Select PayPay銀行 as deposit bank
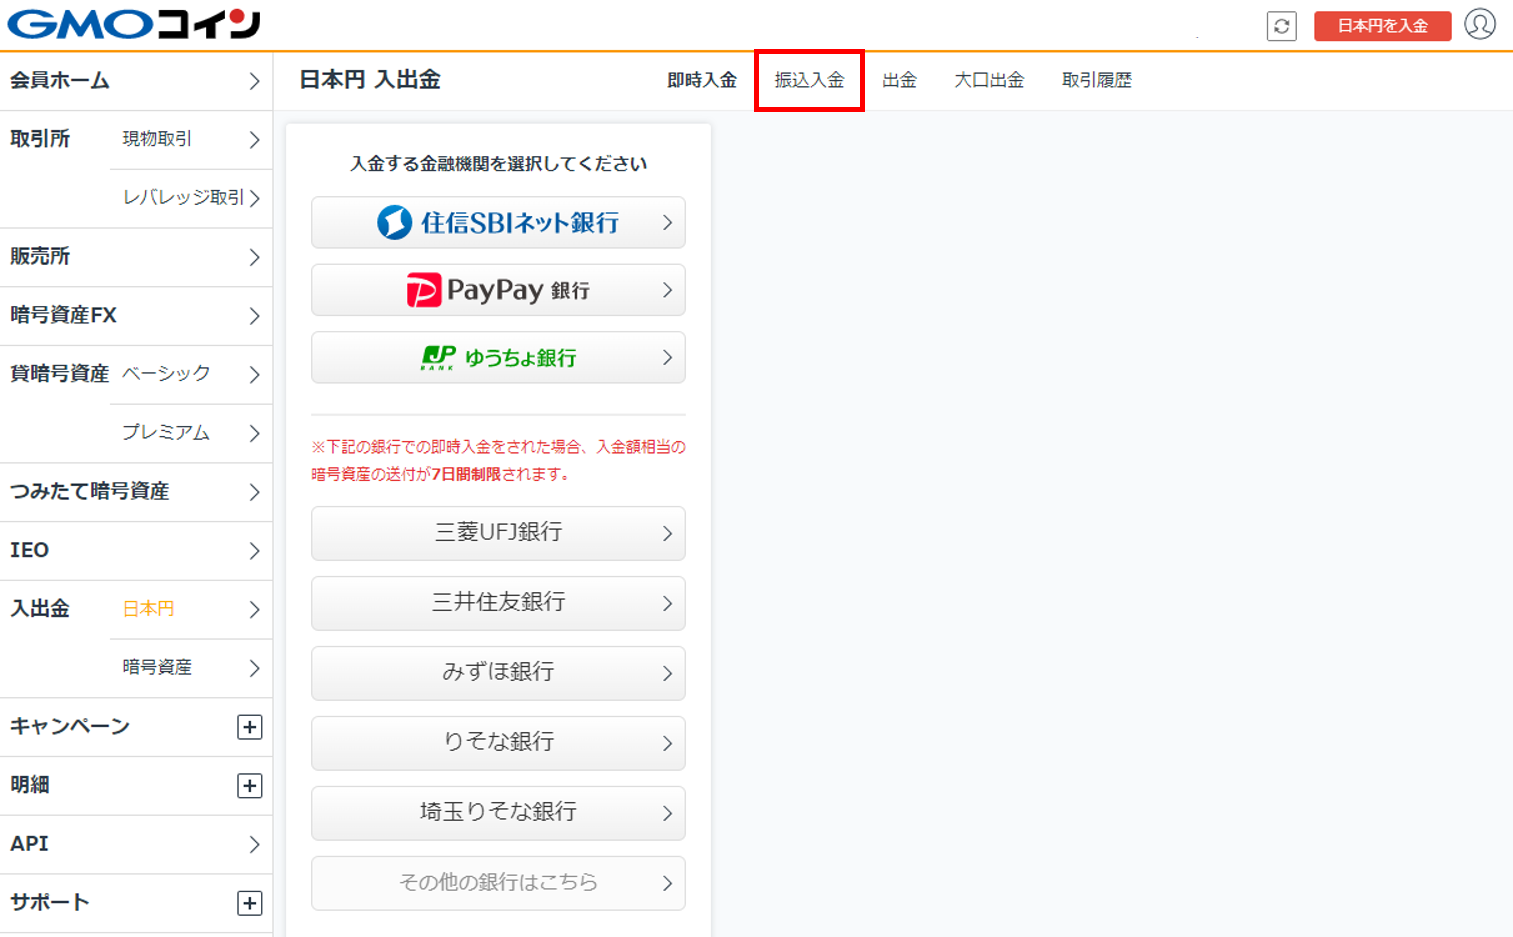Screen dimensions: 1513x937 497,290
